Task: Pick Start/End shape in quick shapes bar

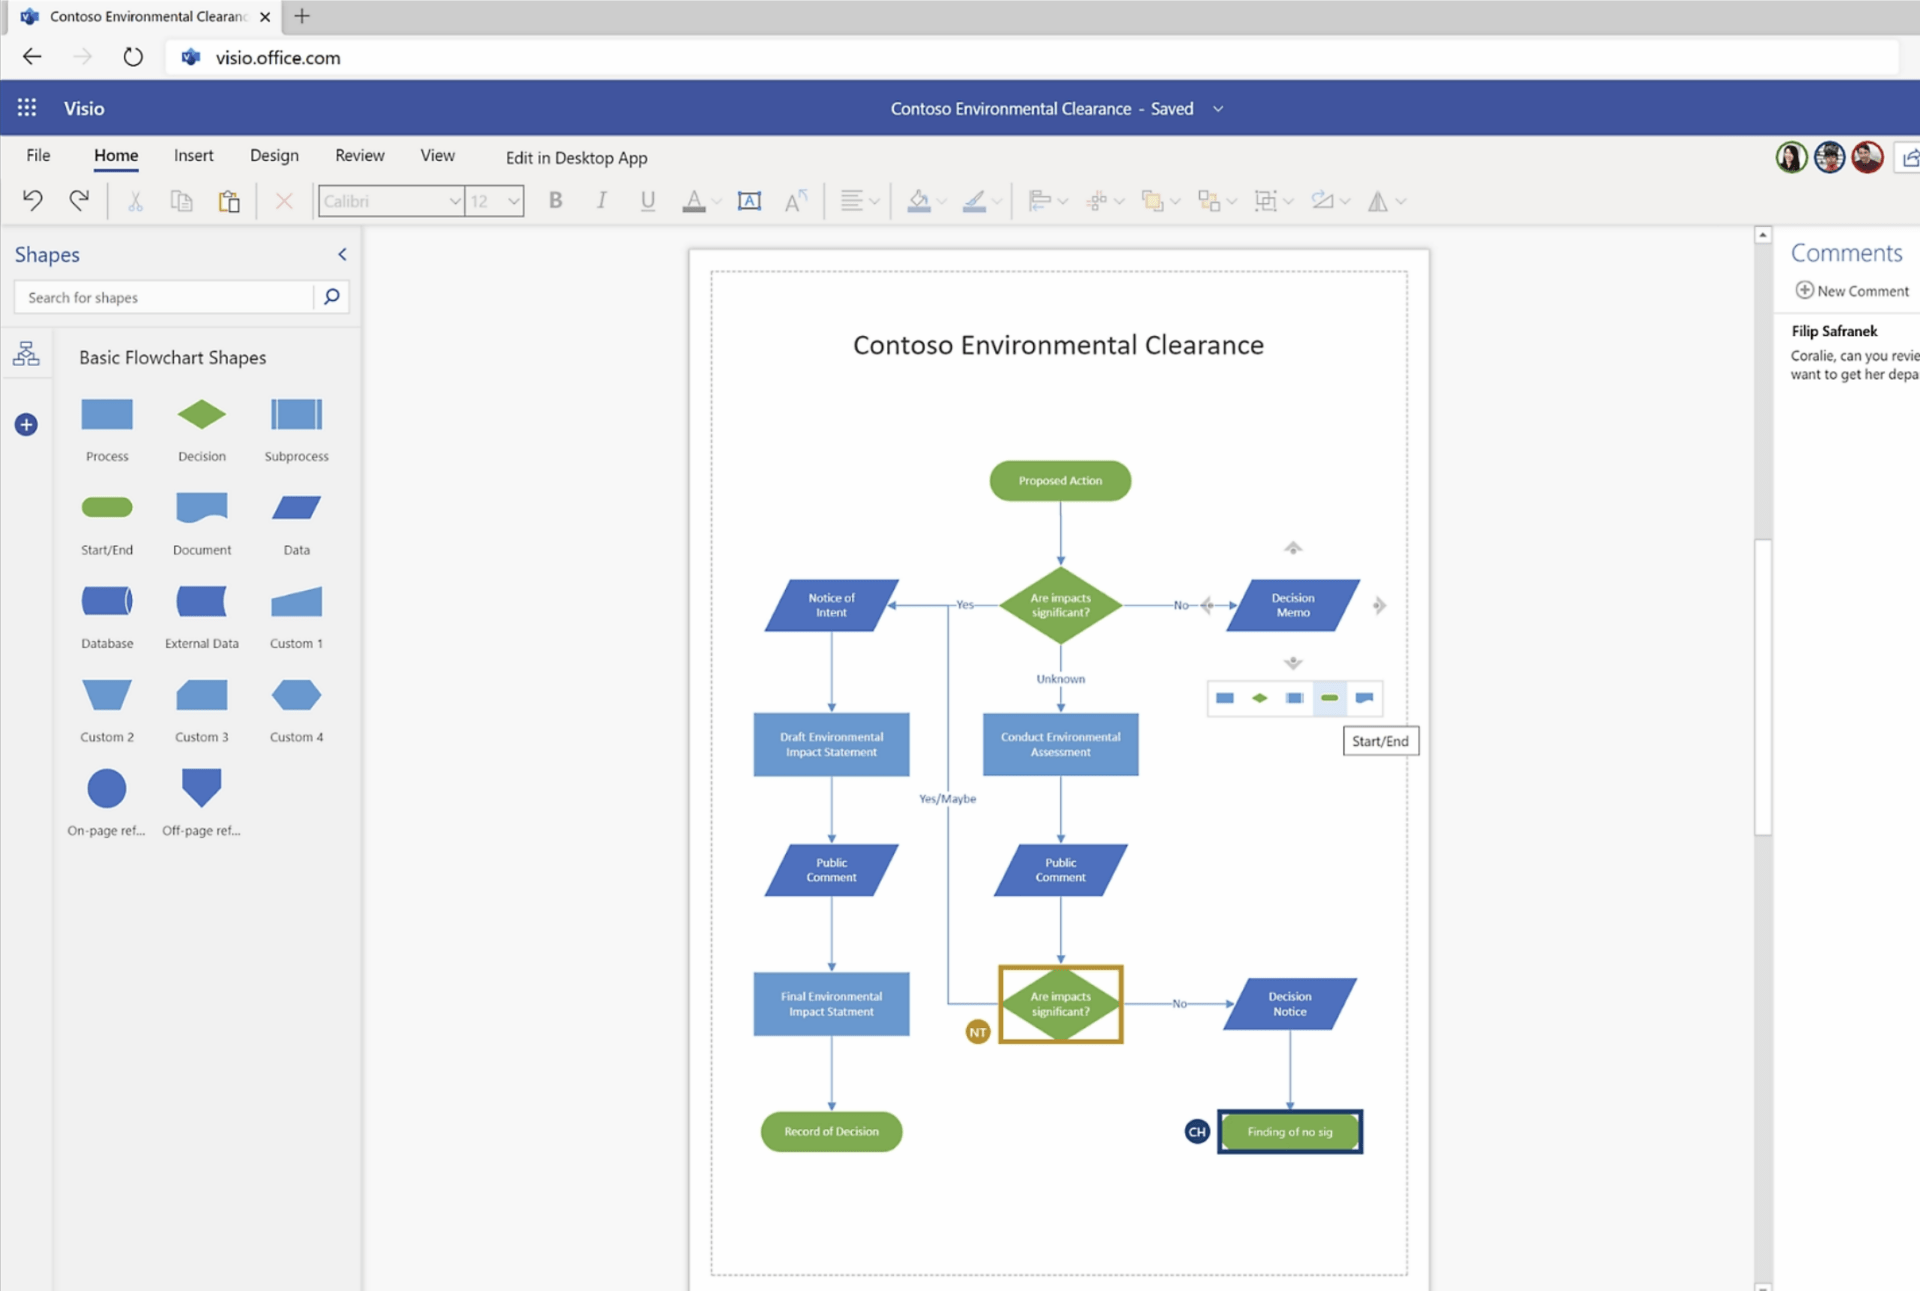Action: (x=1329, y=698)
